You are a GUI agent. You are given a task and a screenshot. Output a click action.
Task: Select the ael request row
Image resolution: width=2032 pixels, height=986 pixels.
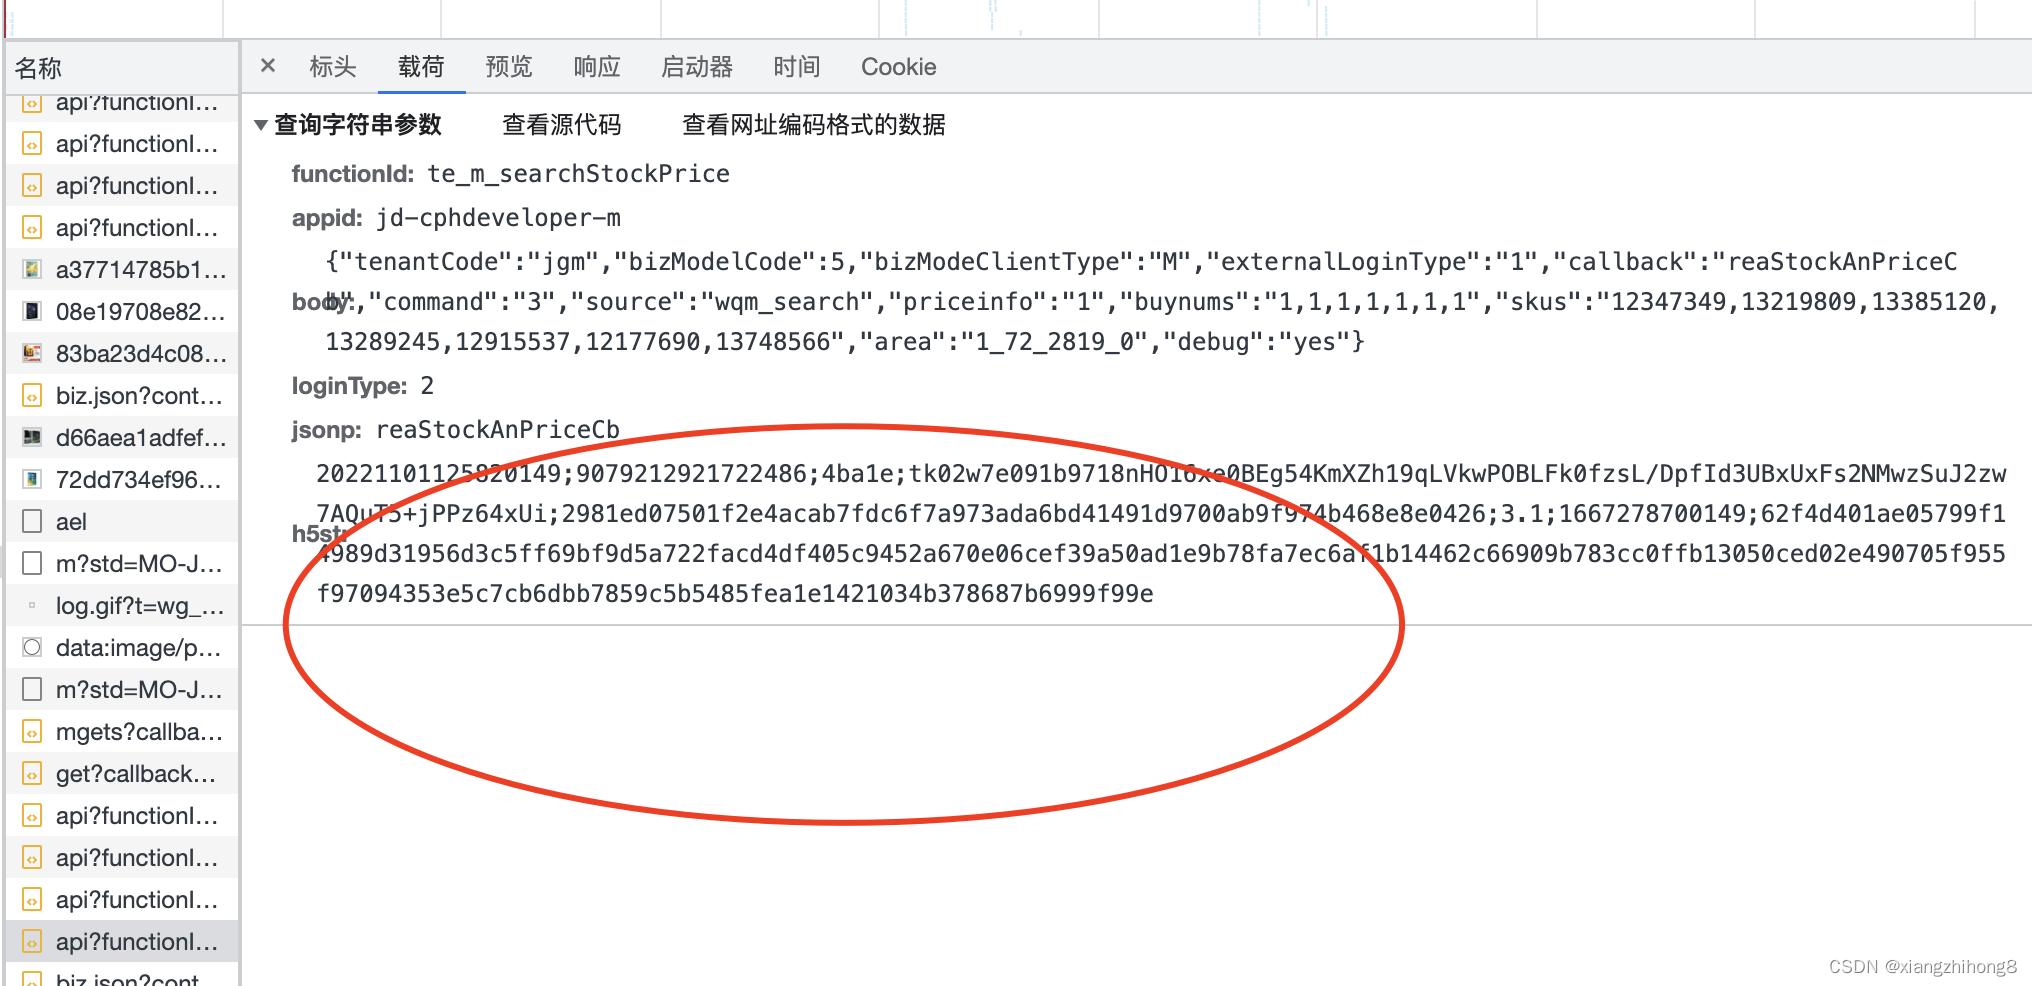tap(122, 522)
